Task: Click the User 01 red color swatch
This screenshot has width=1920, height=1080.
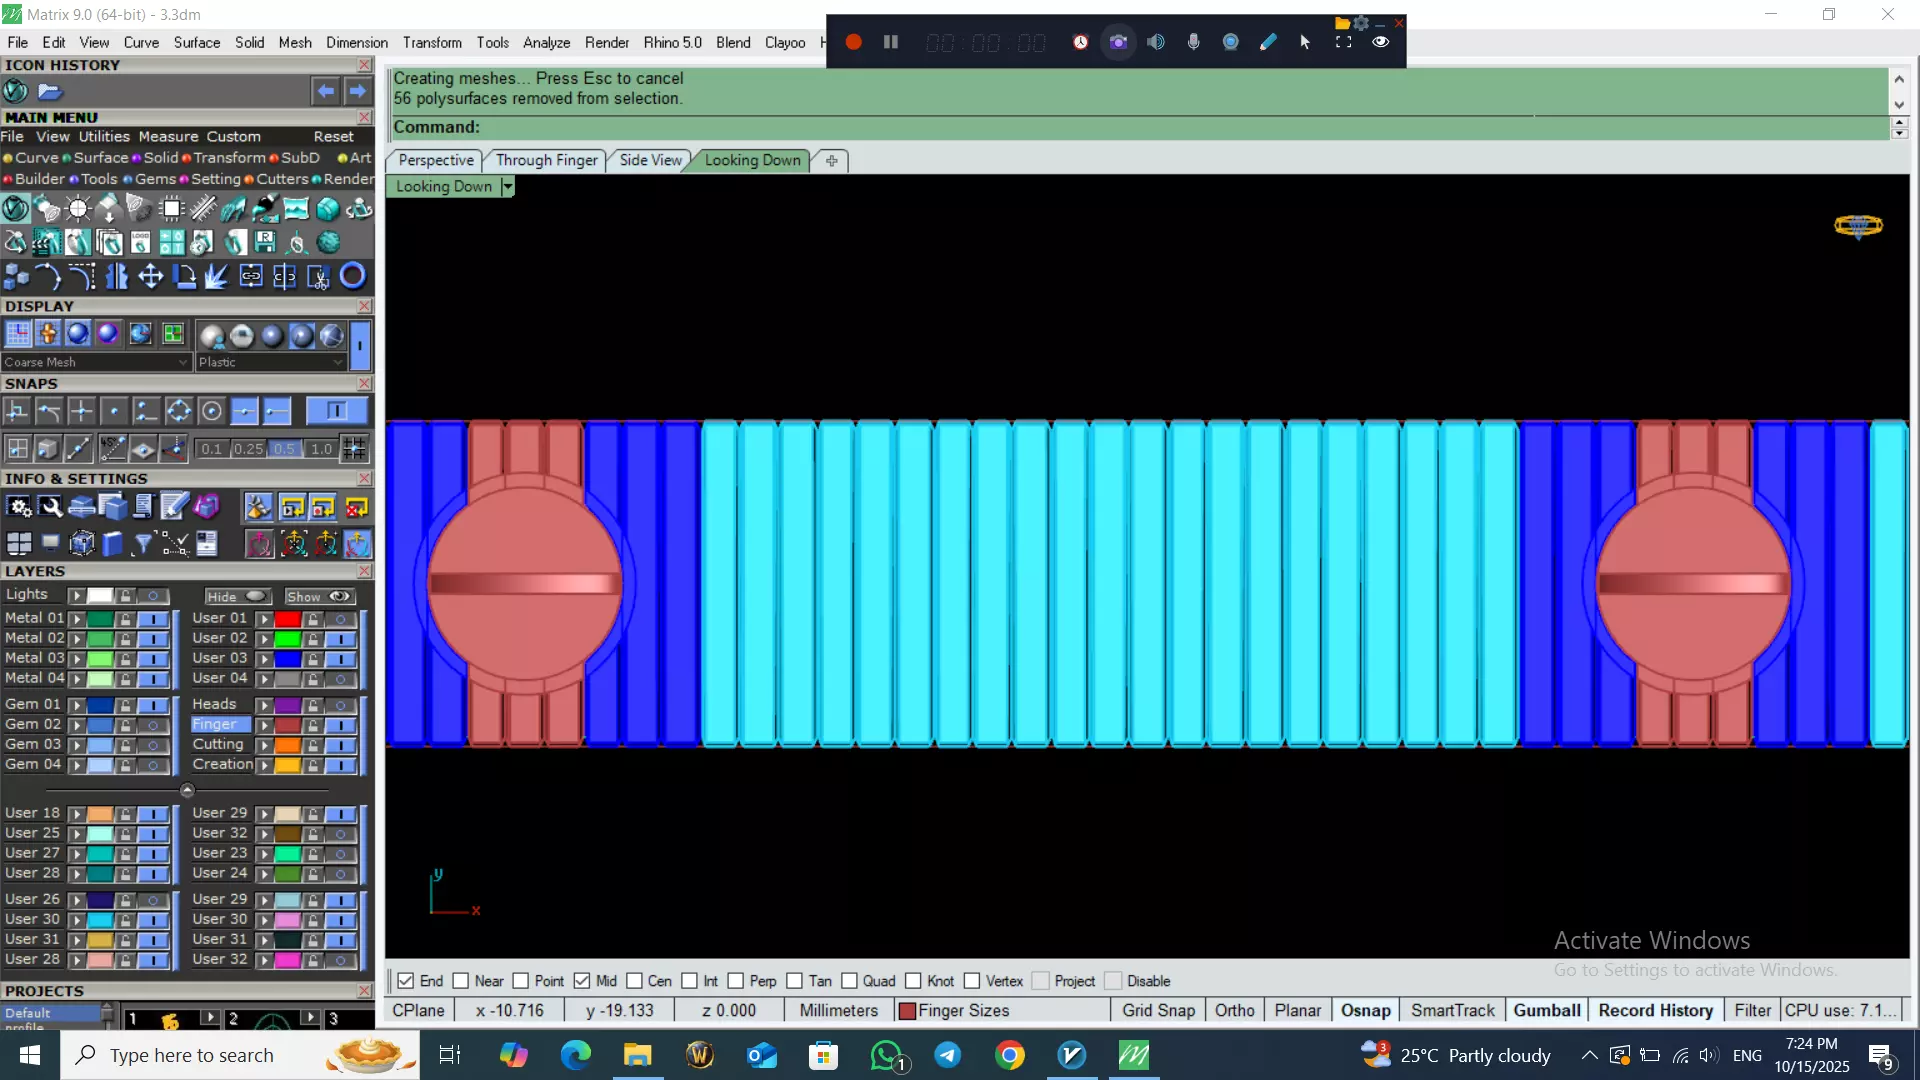Action: click(288, 619)
